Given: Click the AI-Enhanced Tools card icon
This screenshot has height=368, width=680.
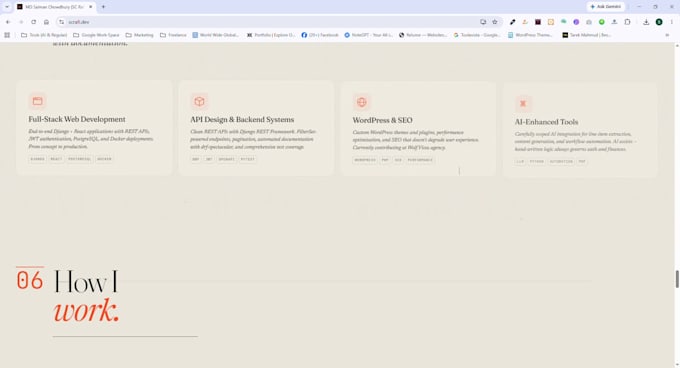Looking at the screenshot, I should pos(523,104).
